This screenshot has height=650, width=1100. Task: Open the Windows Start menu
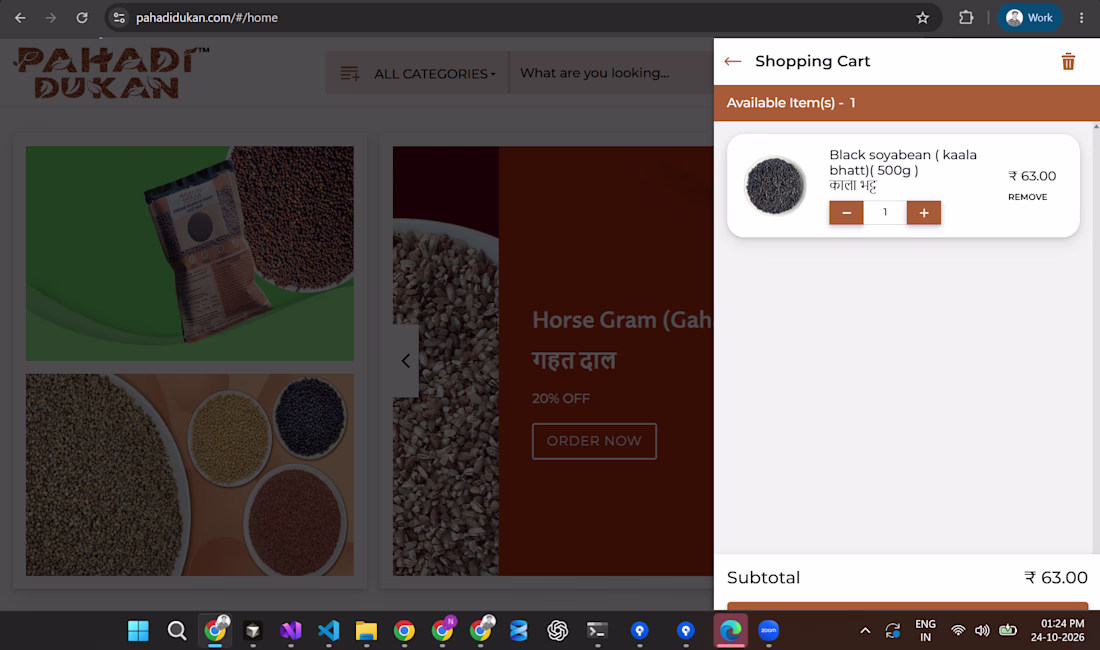138,630
